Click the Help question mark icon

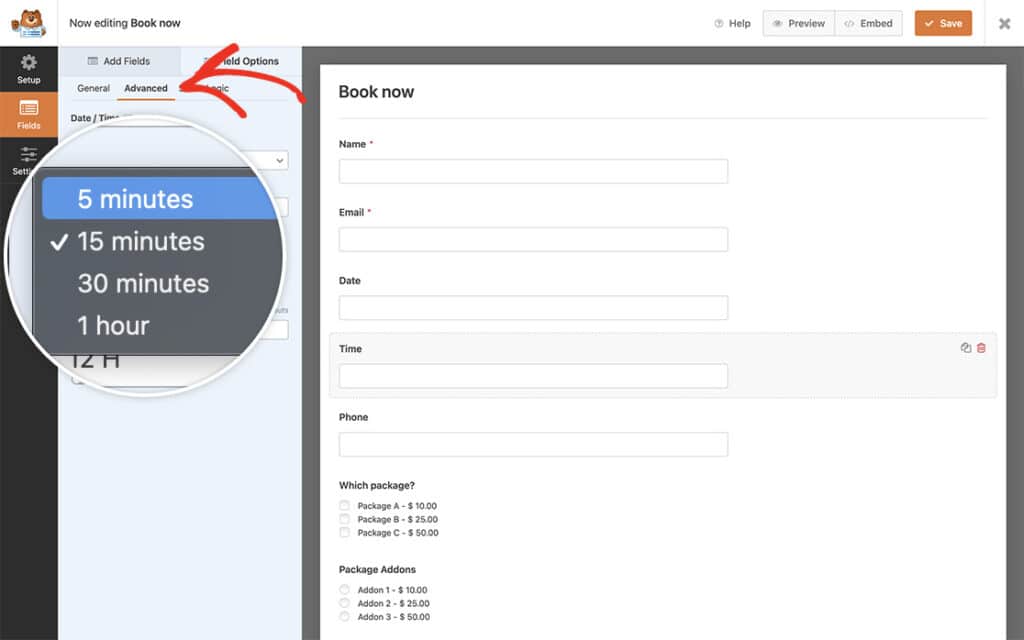718,23
